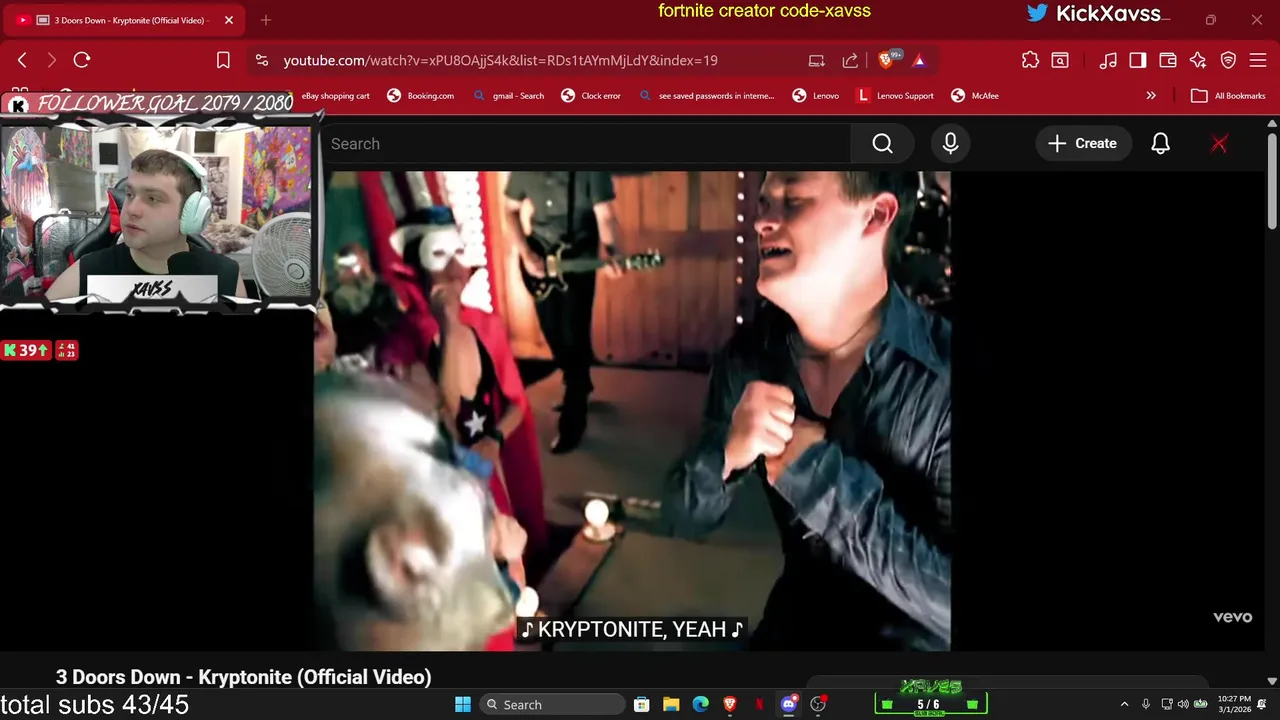
Task: Click the YouTube magnifier search button
Action: click(x=882, y=144)
